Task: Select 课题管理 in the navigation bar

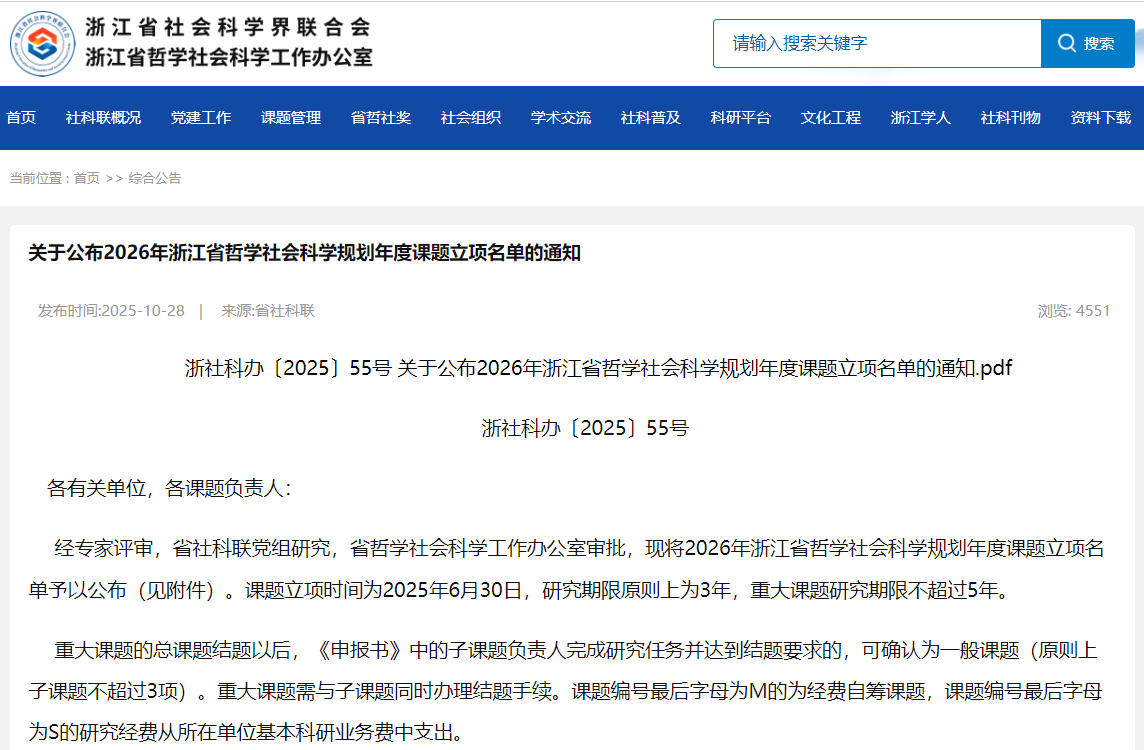Action: [291, 118]
